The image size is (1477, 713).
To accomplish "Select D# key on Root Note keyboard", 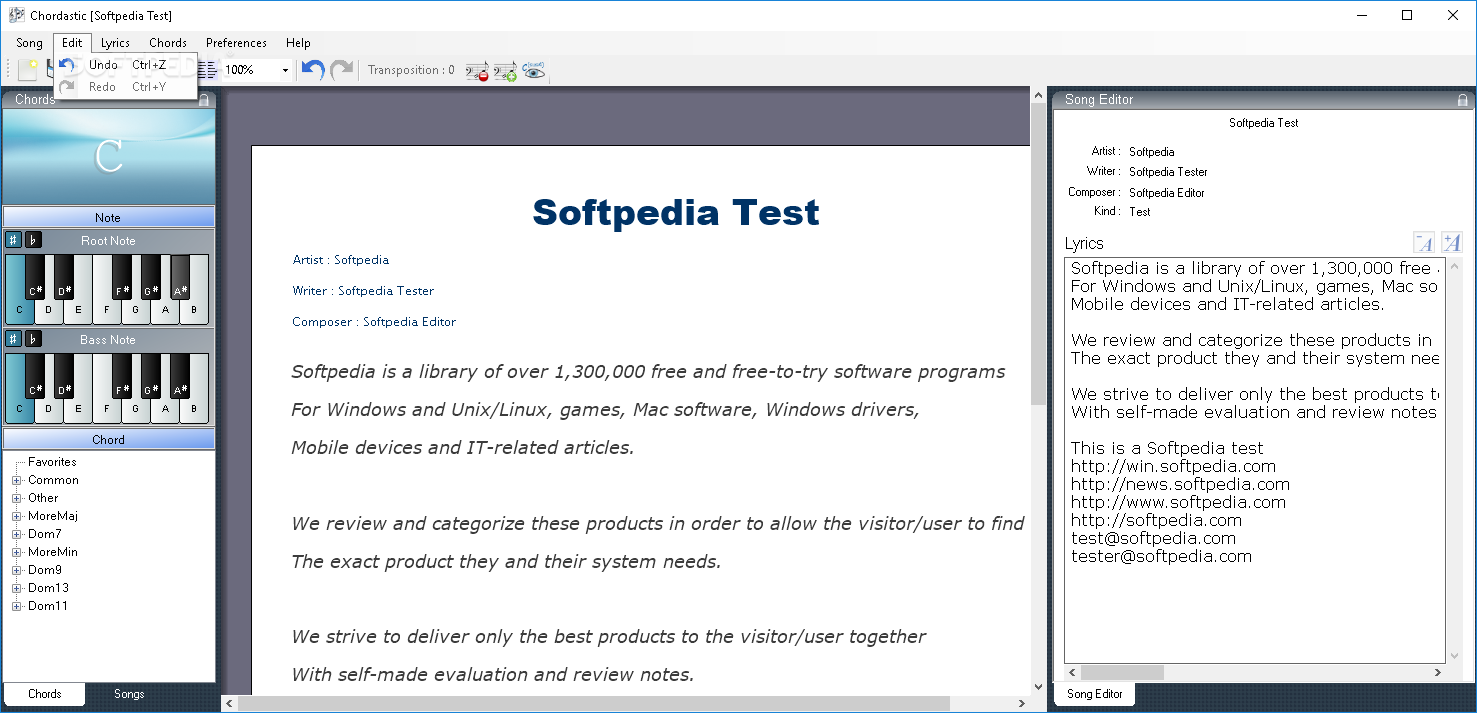I will [64, 276].
